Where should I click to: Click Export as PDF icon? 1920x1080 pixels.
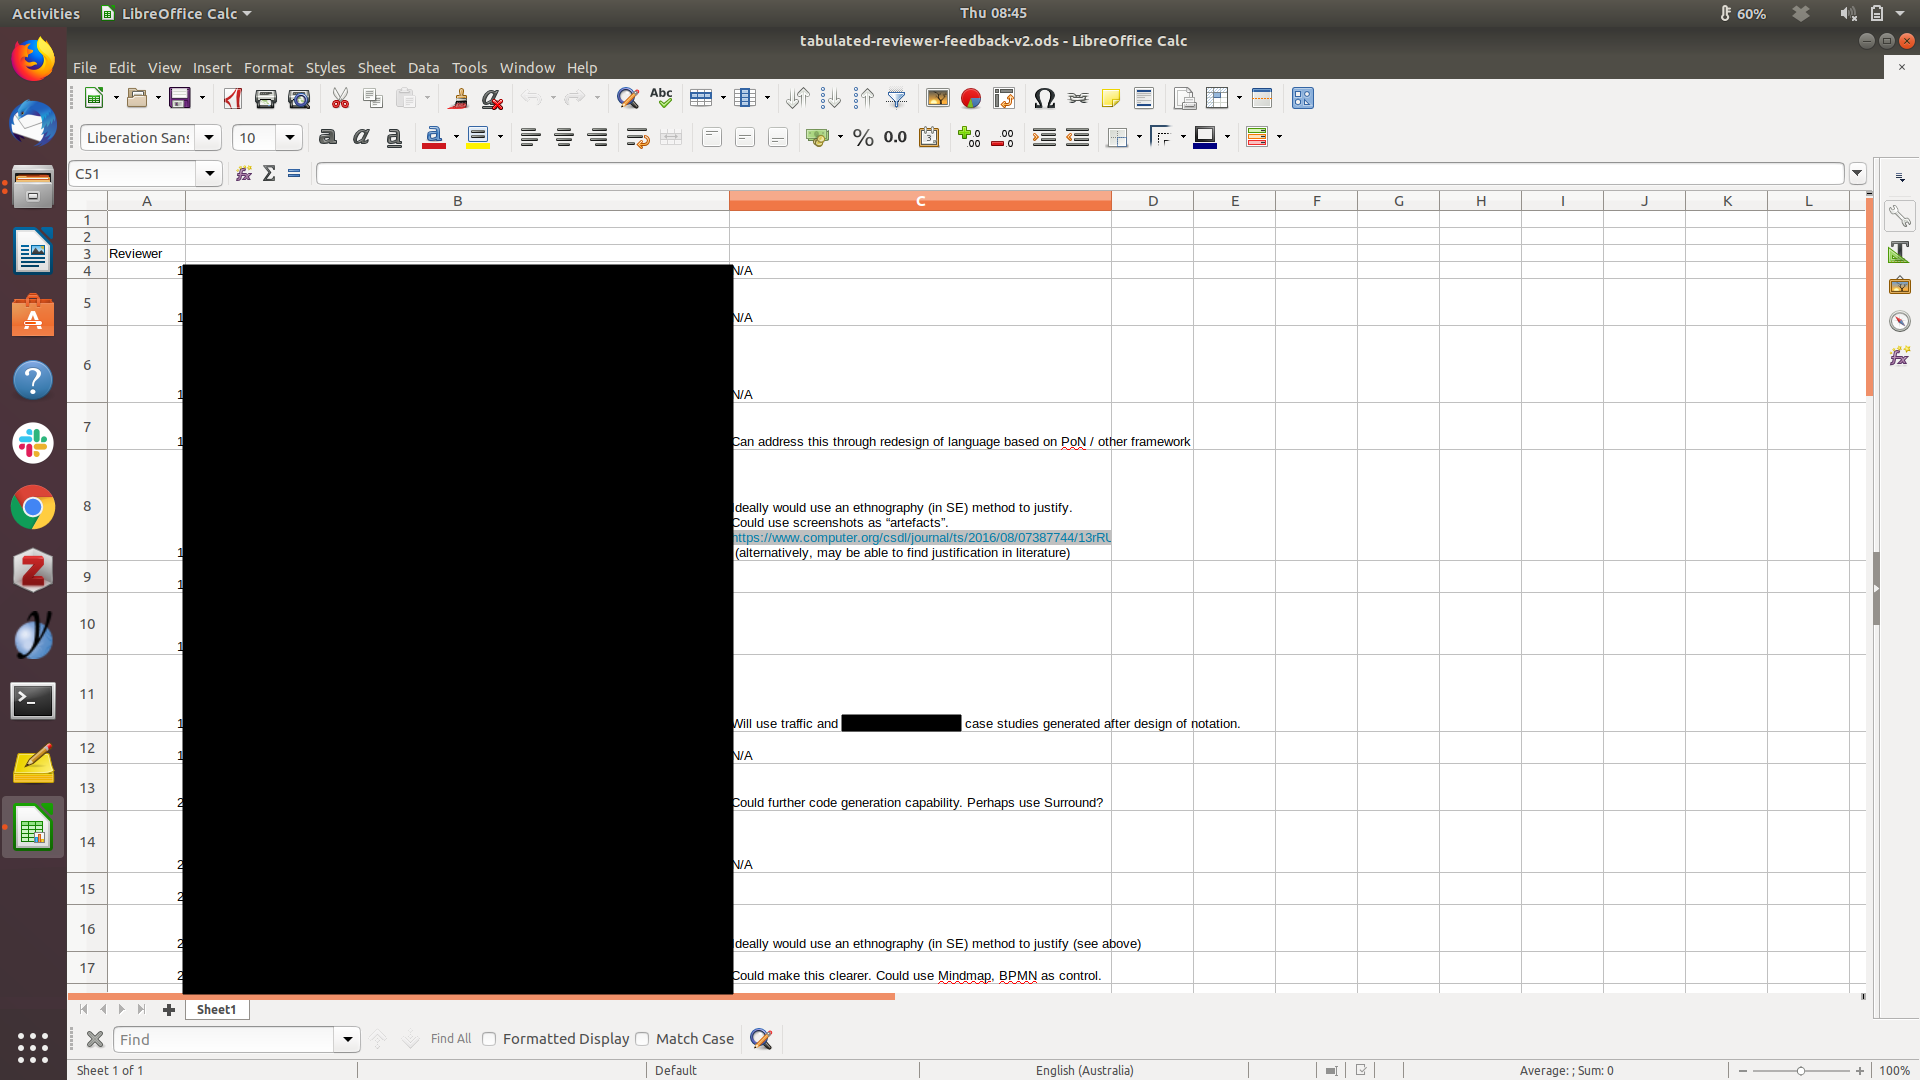[233, 98]
